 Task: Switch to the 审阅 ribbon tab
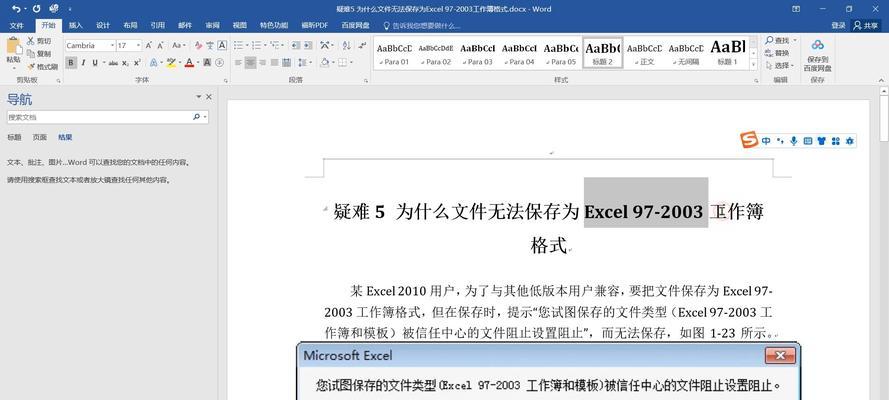(212, 25)
